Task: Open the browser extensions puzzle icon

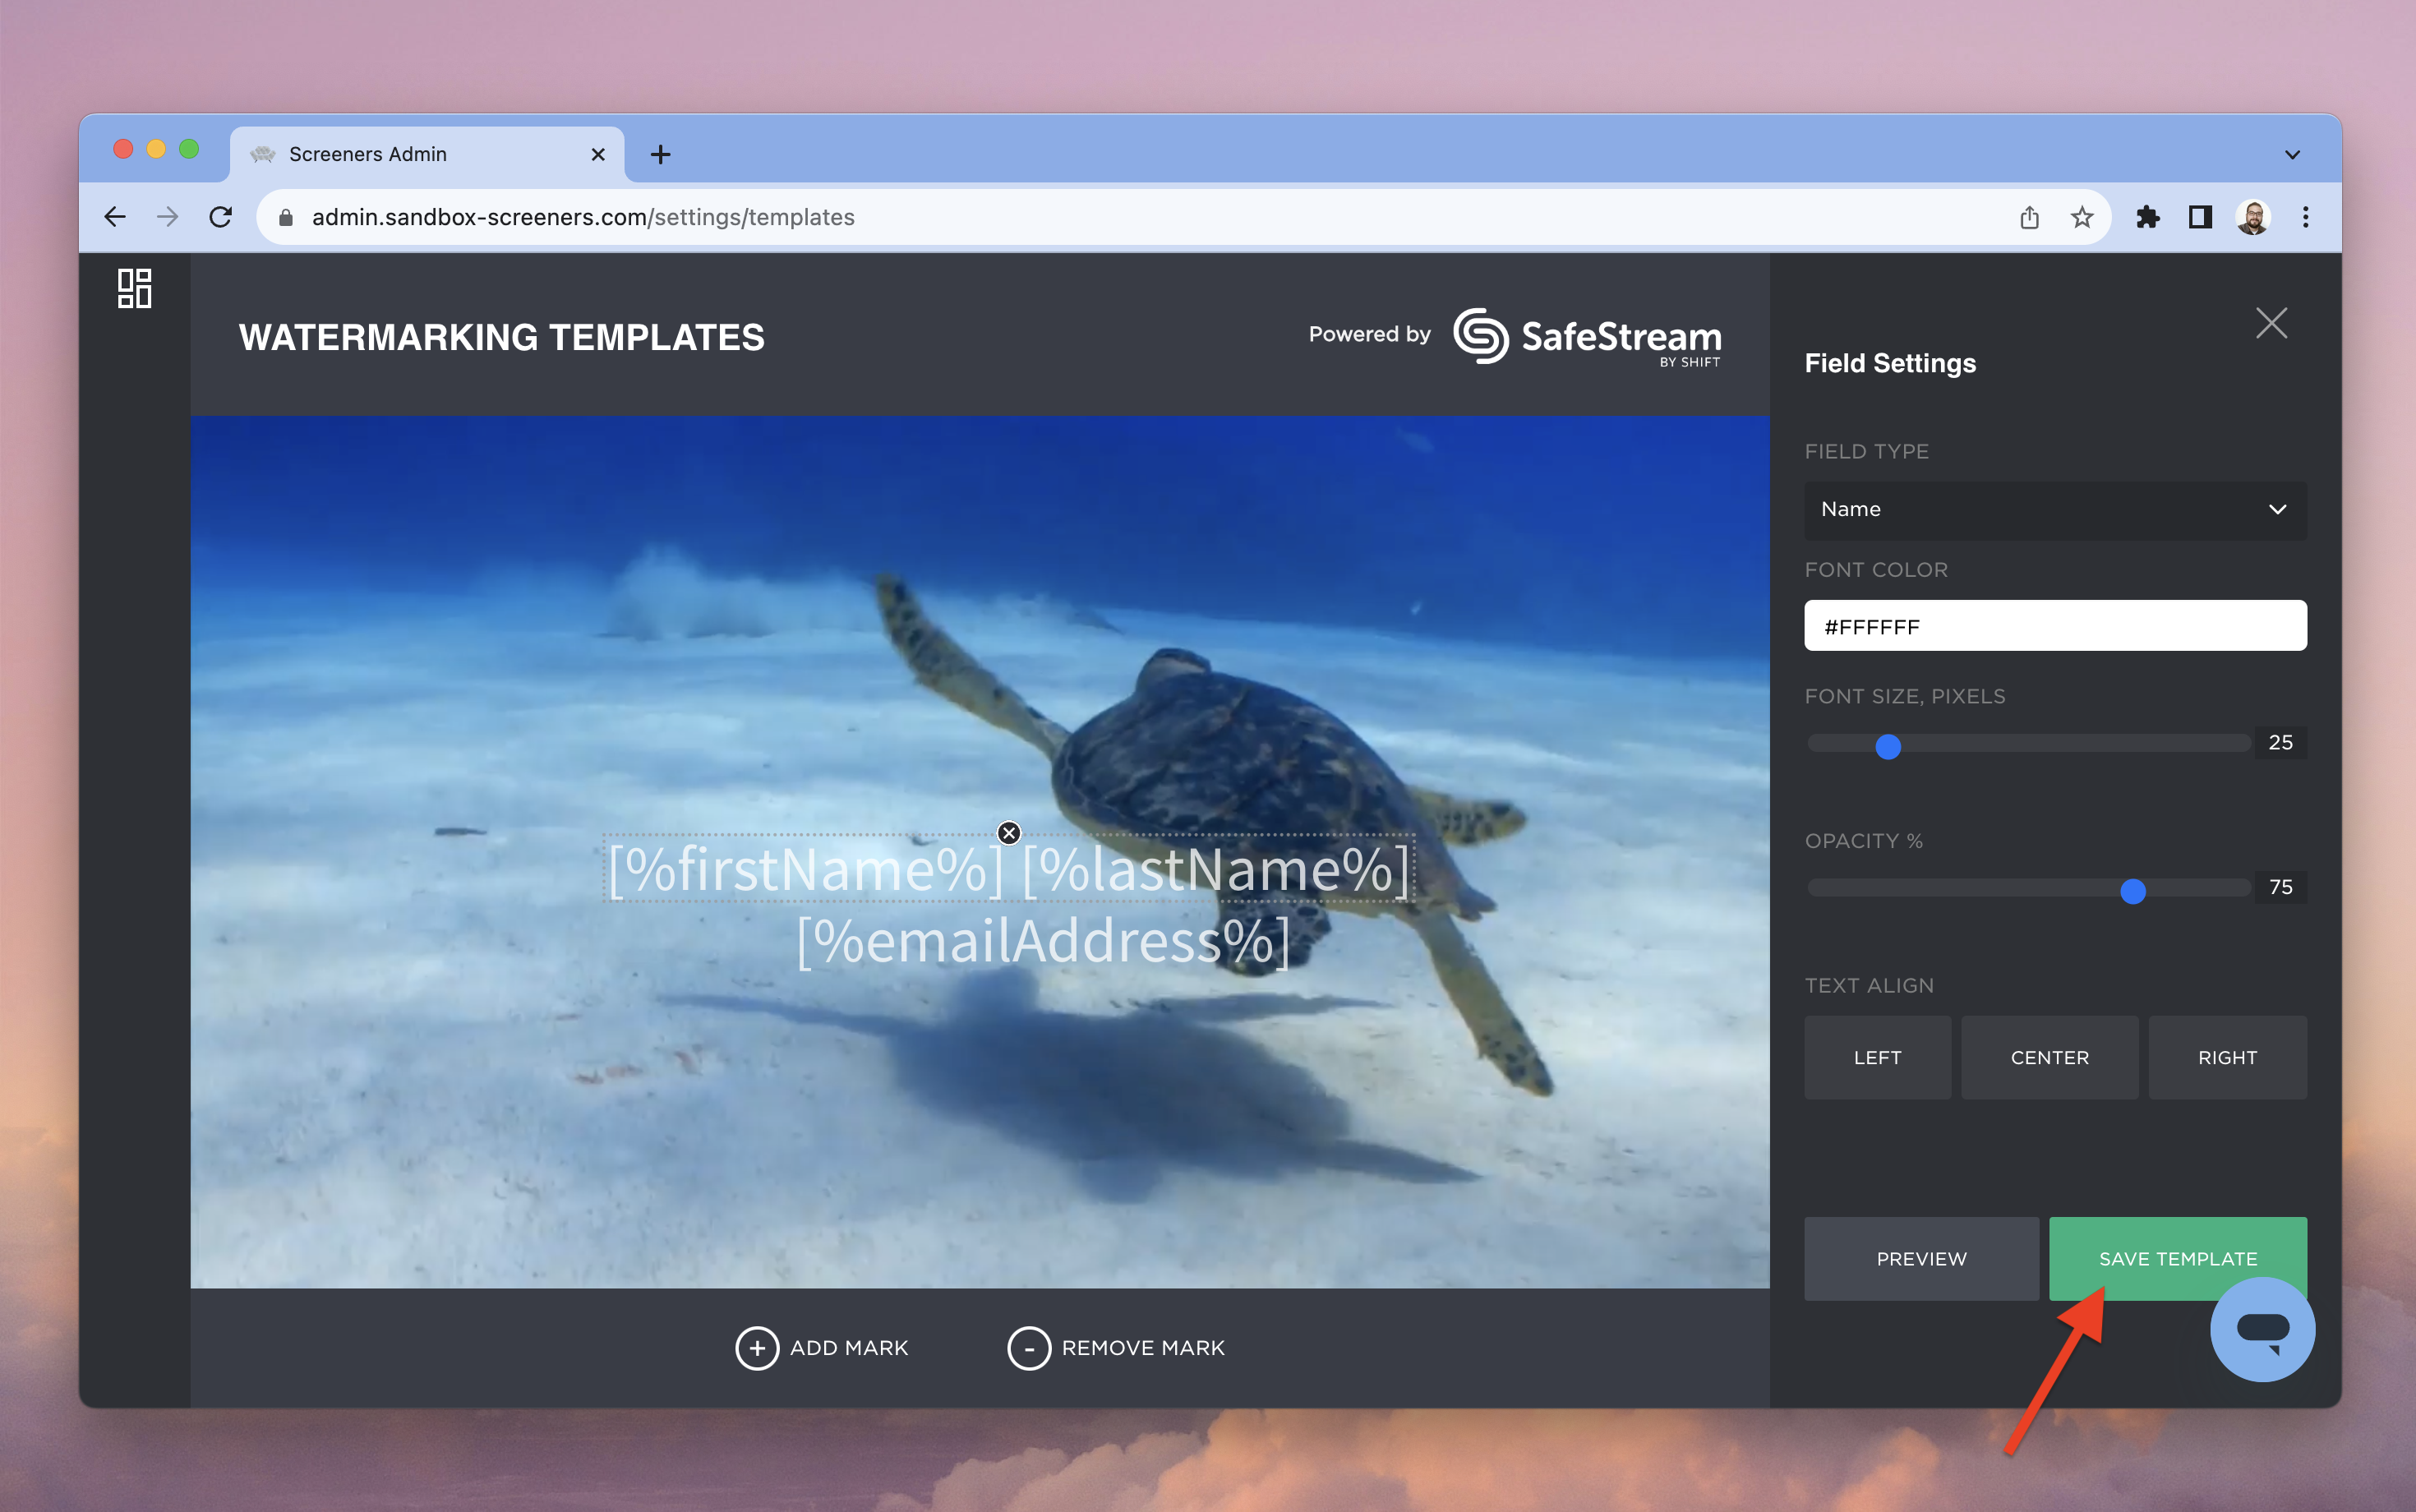Action: click(x=2147, y=217)
